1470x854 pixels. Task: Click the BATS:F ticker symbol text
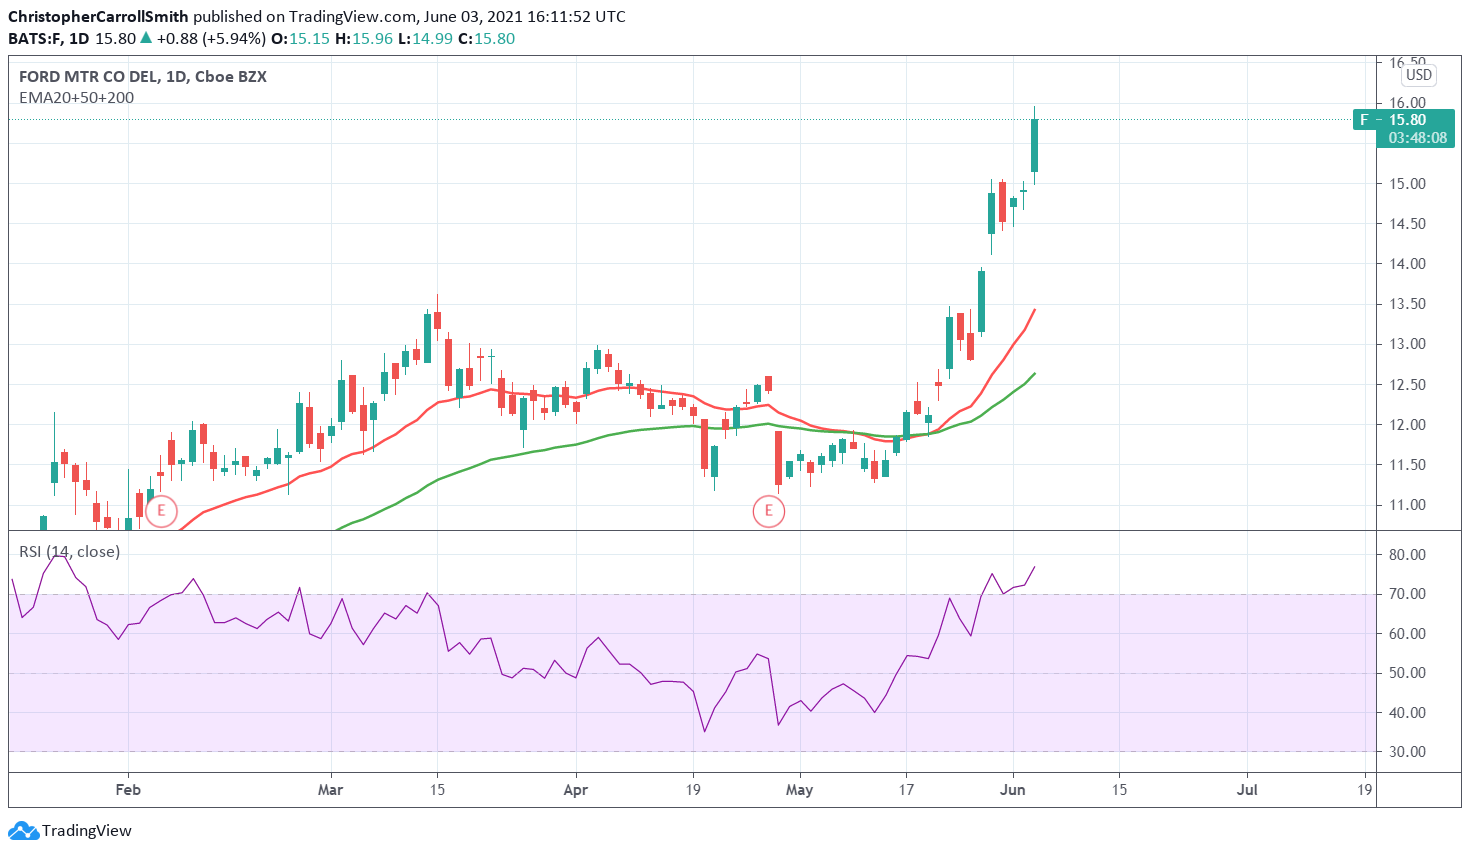click(x=35, y=39)
